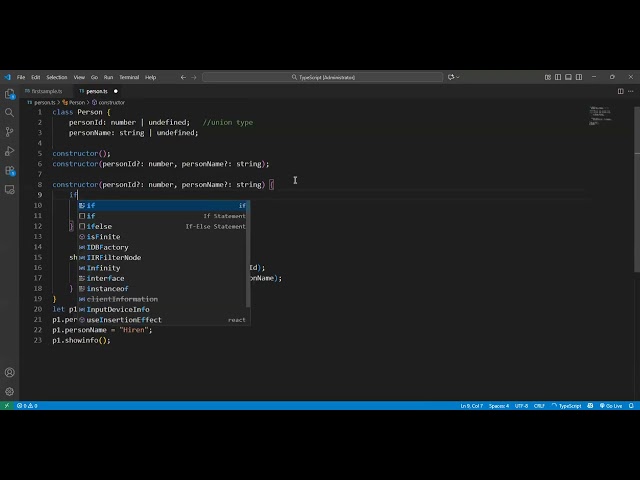Open the Terminal menu
Viewport: 640px width, 480px height.
pyautogui.click(x=129, y=77)
